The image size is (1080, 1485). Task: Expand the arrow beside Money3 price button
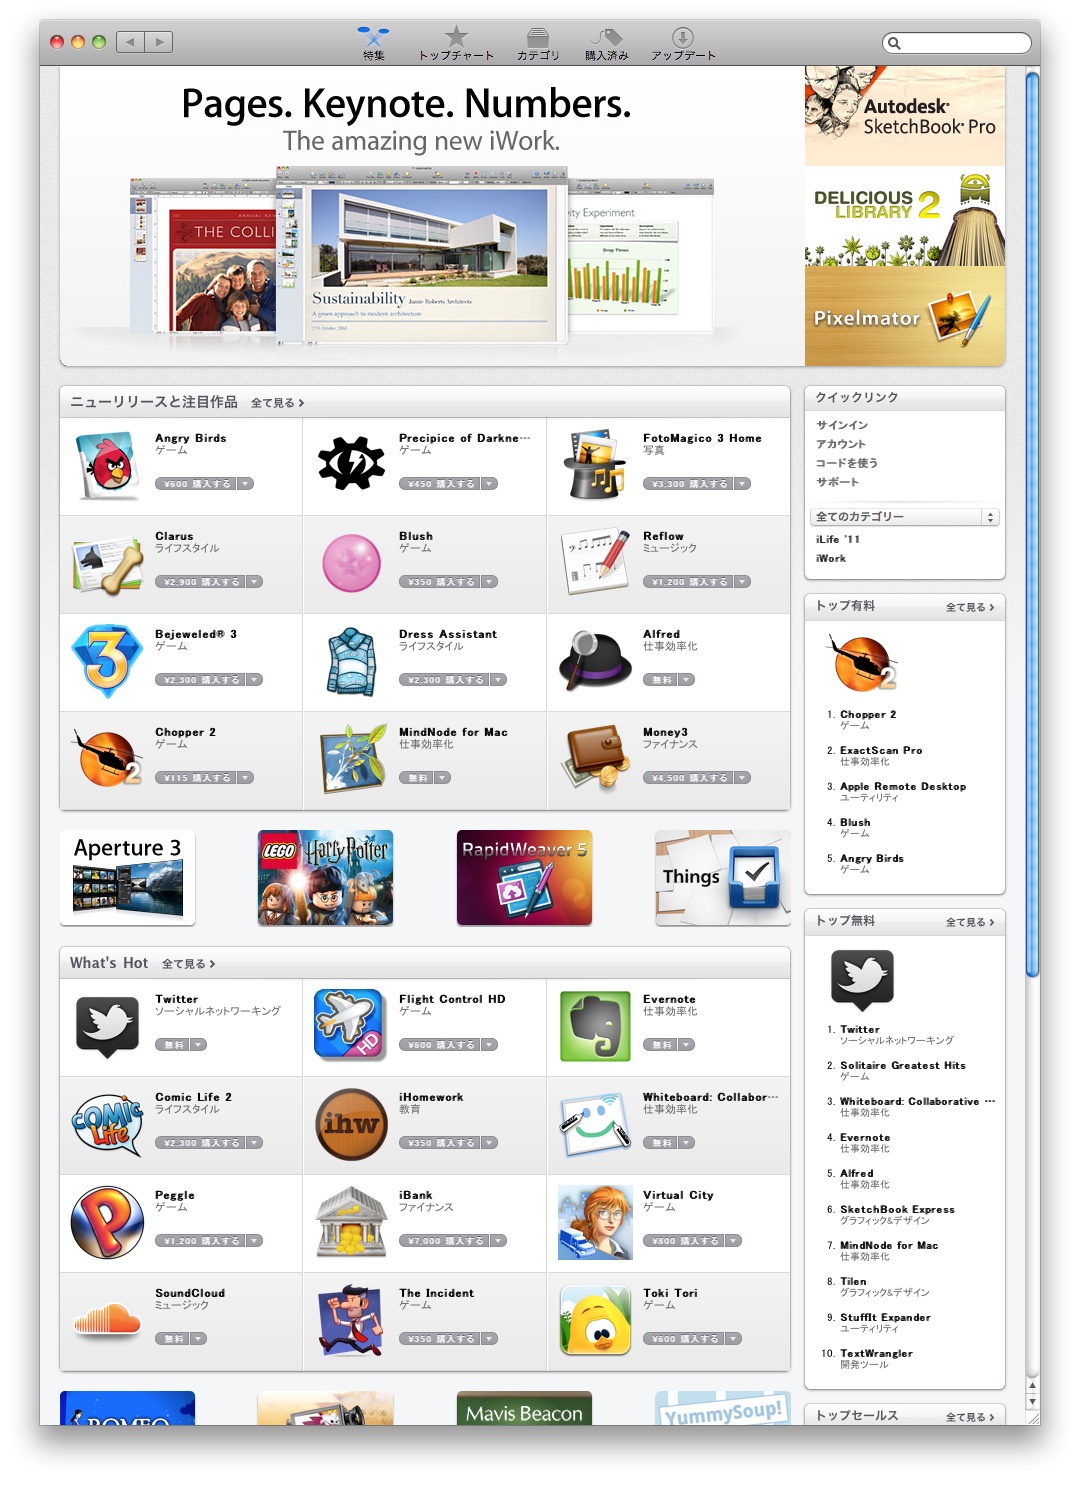tap(742, 778)
